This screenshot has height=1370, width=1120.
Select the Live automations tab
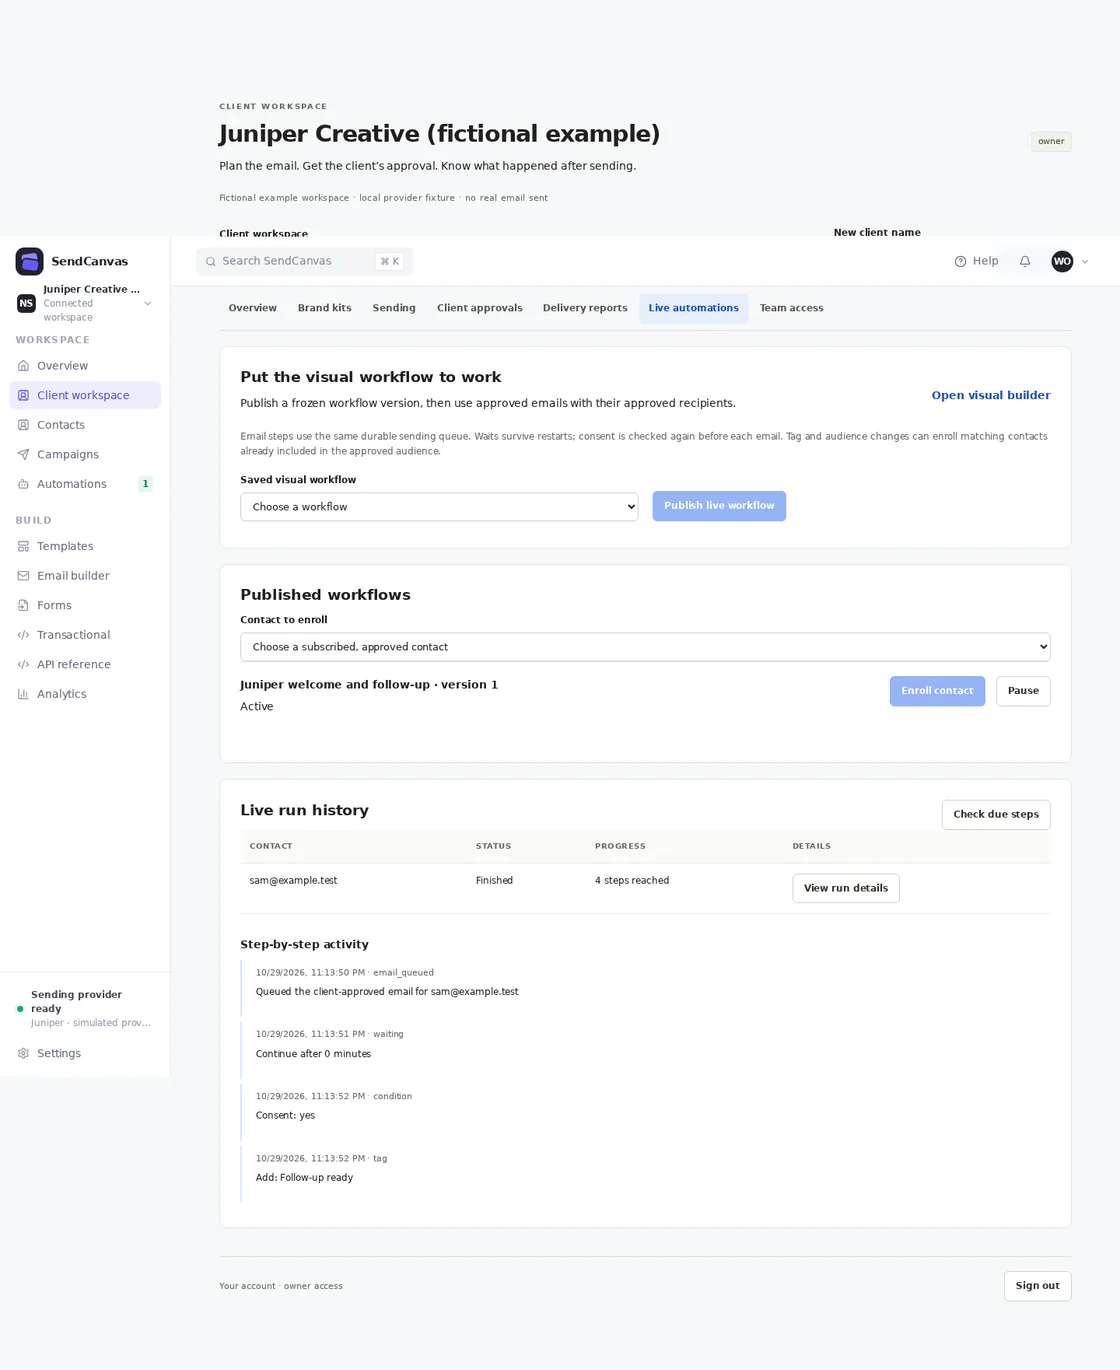tap(693, 308)
